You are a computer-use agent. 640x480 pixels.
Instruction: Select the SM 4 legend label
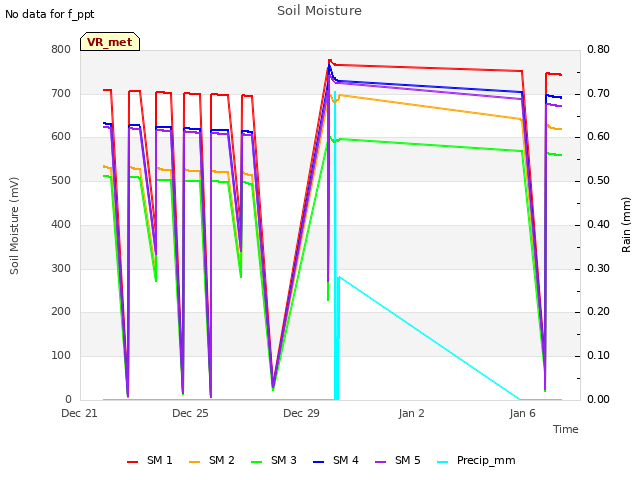[x=346, y=460]
